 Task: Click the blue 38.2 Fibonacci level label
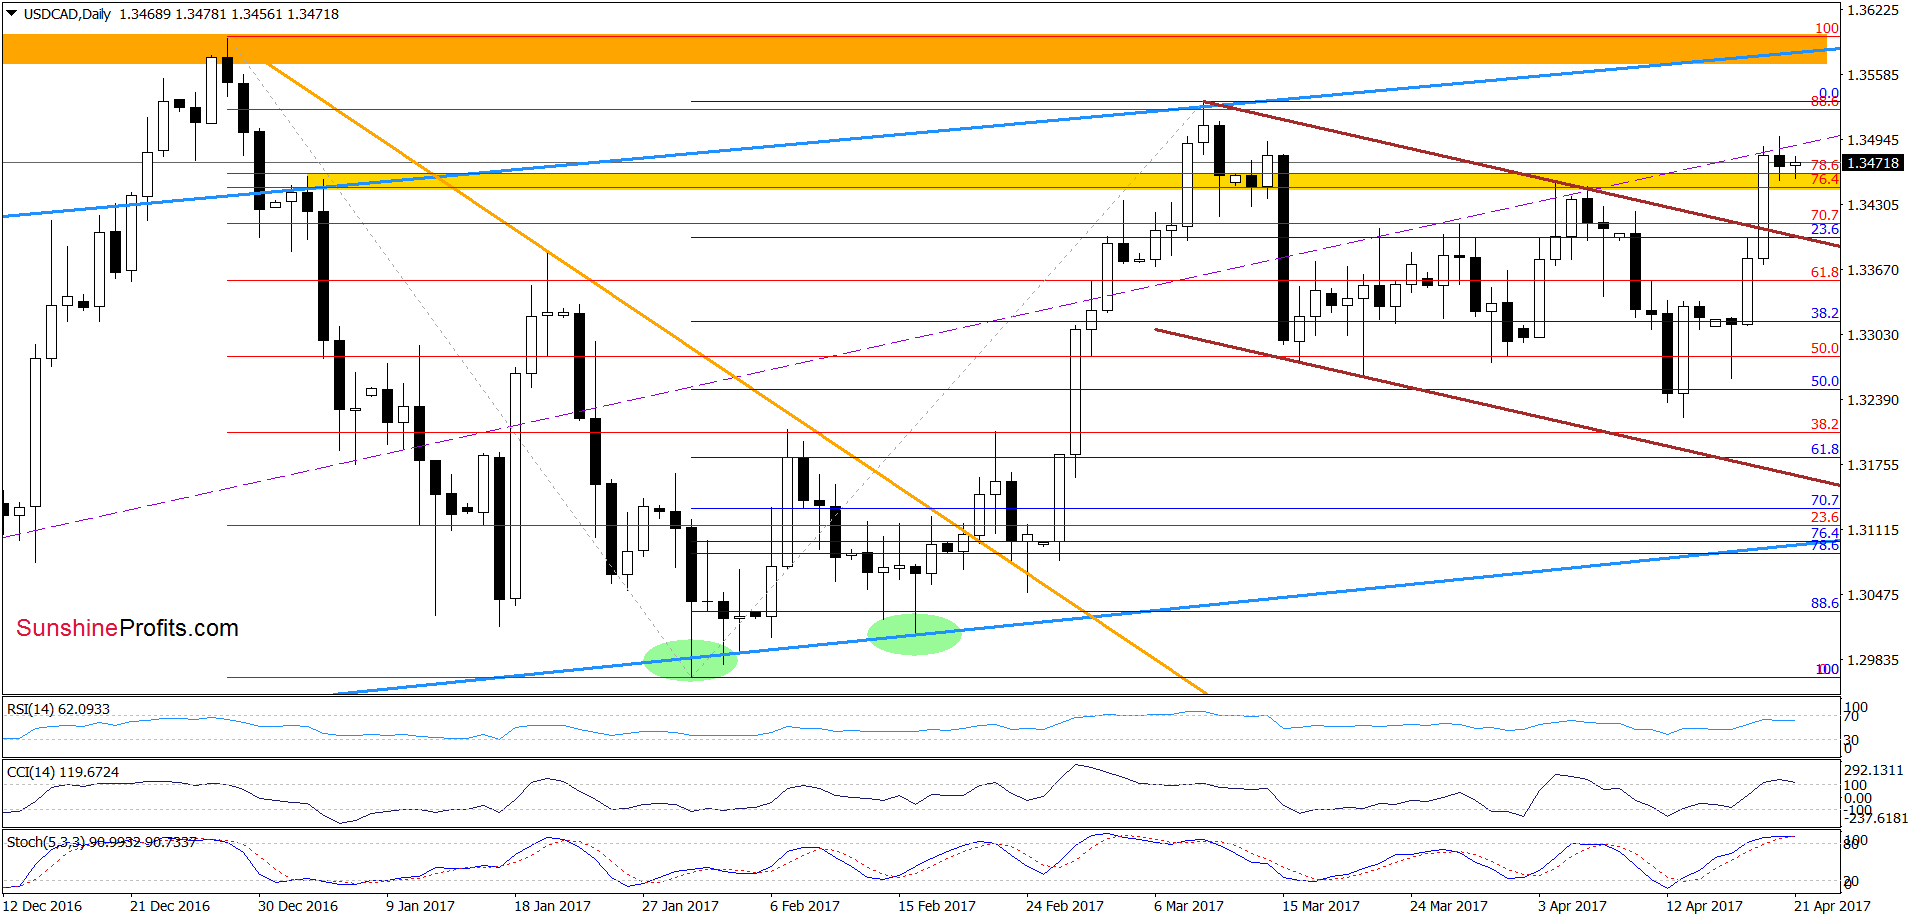[x=1825, y=313]
